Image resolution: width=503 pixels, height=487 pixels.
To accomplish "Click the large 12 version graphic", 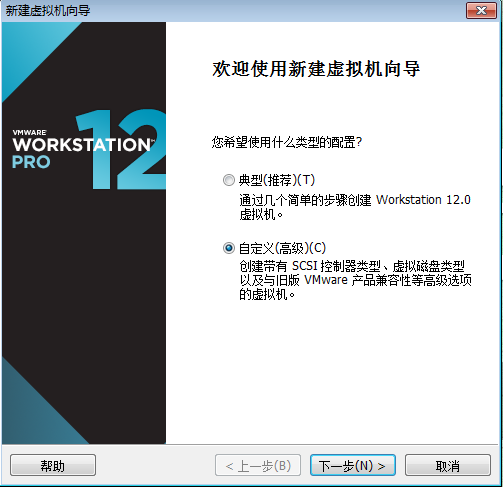I will coord(121,149).
